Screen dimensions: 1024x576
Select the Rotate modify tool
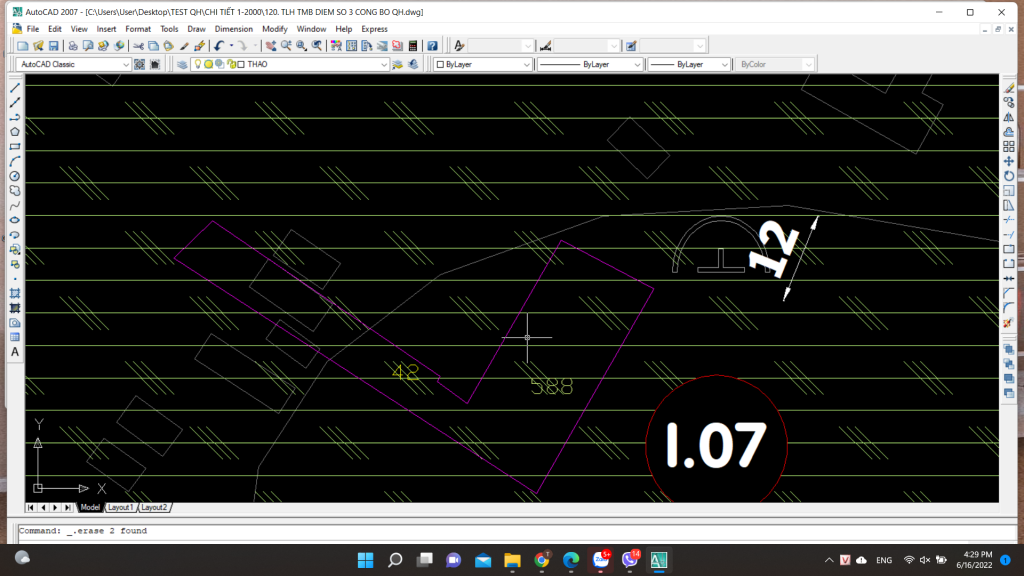tap(1009, 176)
